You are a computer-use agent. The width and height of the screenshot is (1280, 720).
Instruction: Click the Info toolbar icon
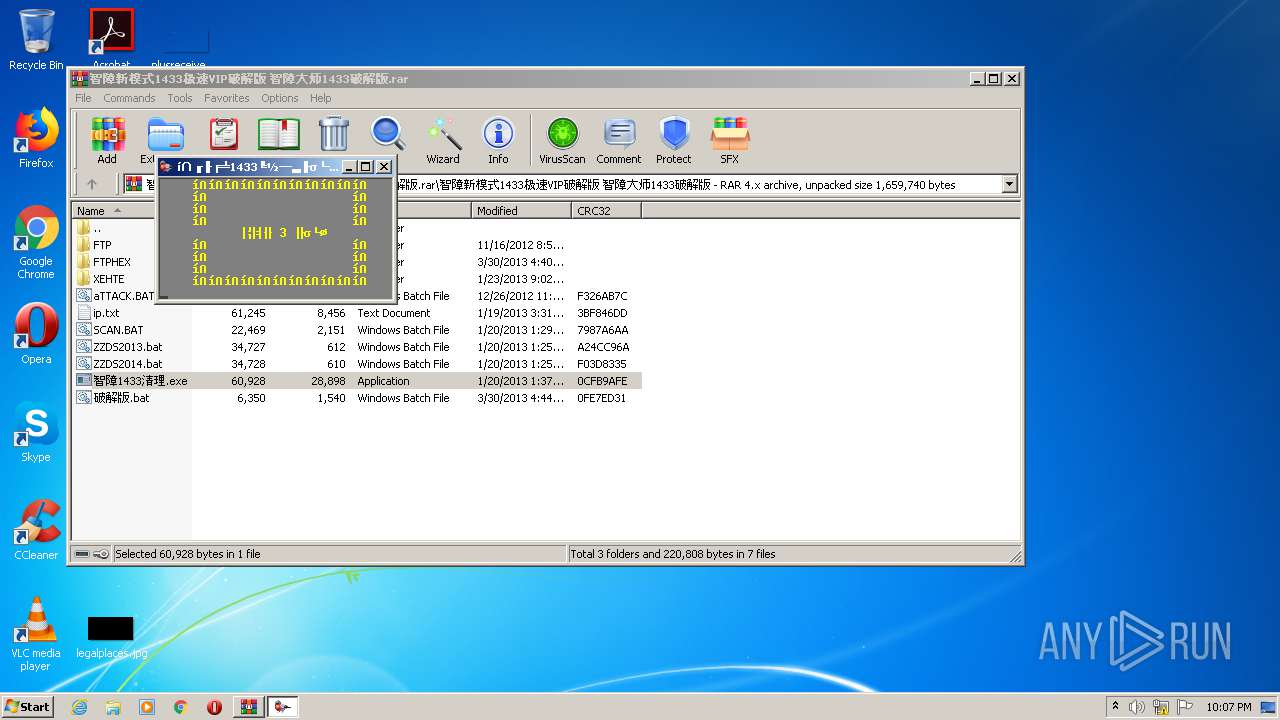coord(498,141)
